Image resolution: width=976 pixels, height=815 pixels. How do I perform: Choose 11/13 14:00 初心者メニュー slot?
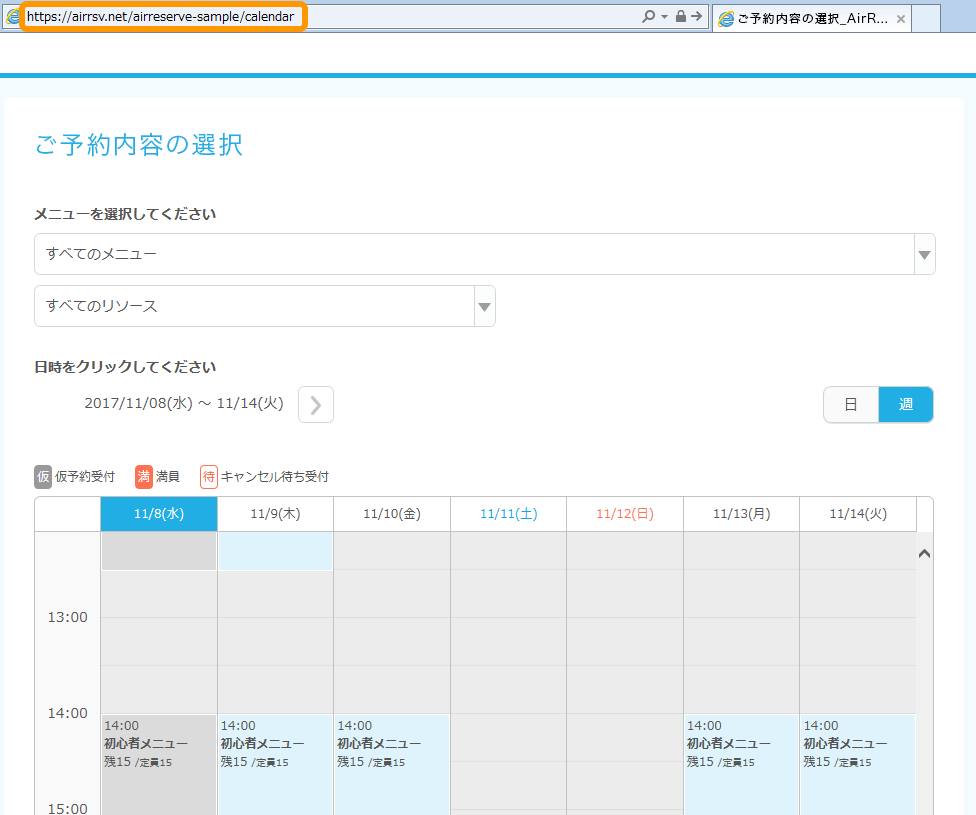tap(741, 765)
